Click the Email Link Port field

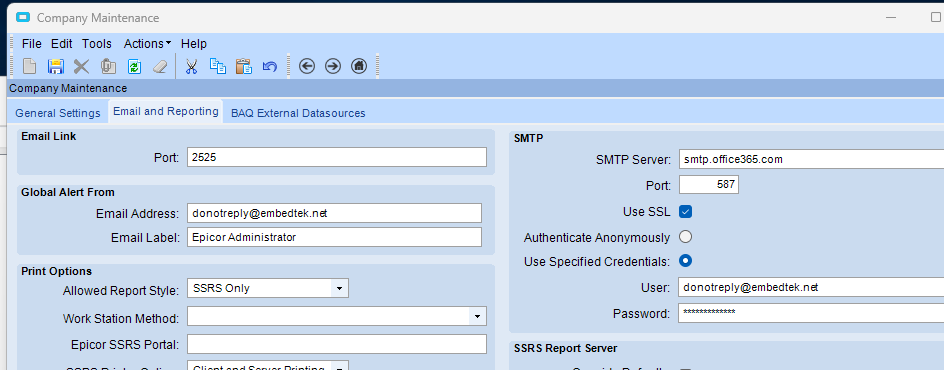[x=337, y=158]
